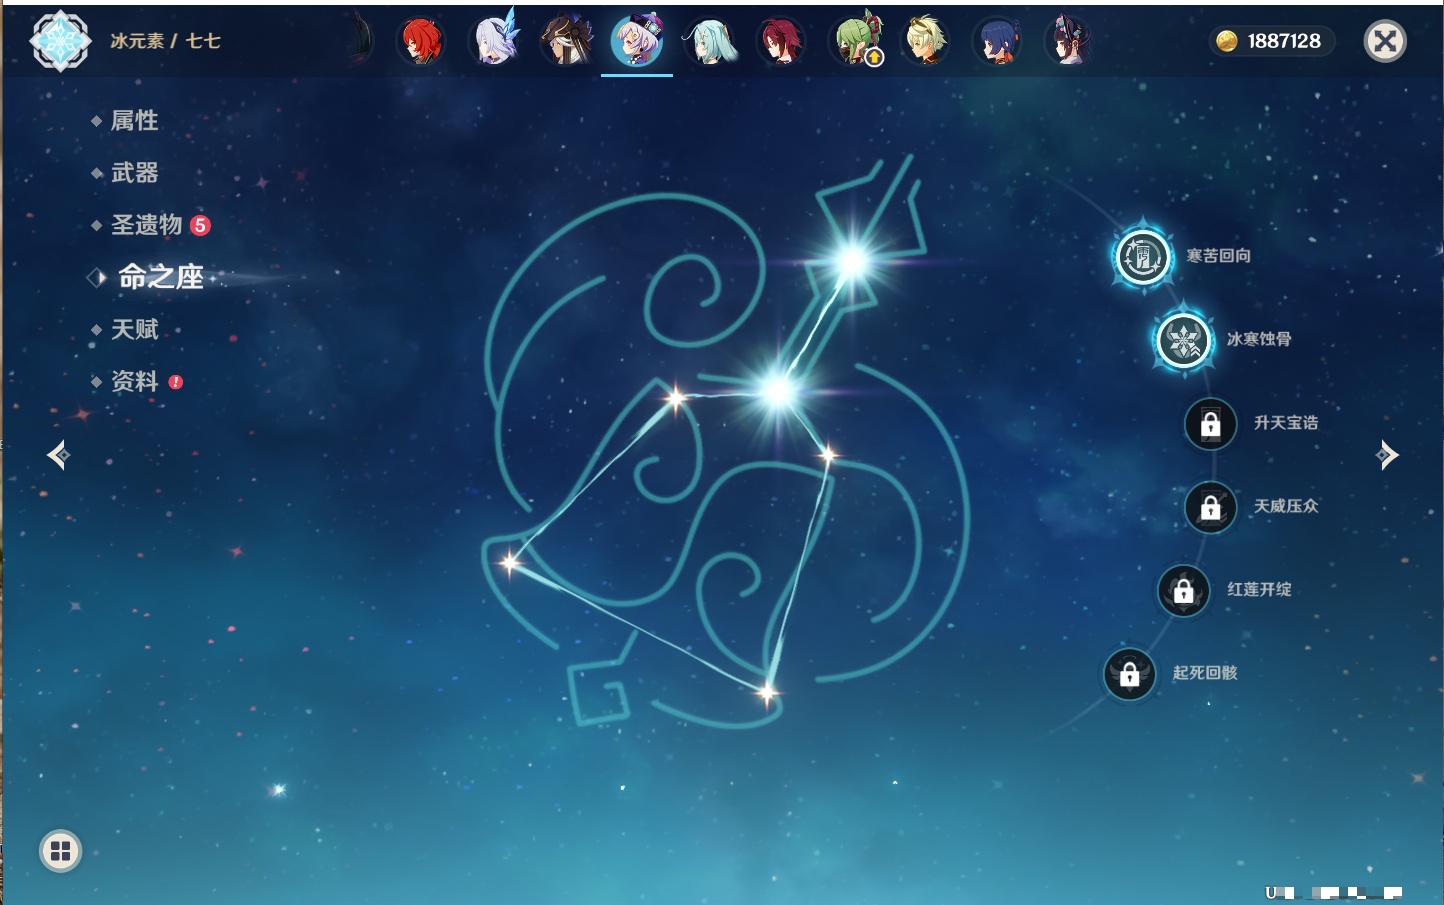The width and height of the screenshot is (1444, 905).
Task: Open the 属性 attributes tab
Action: pyautogui.click(x=134, y=121)
